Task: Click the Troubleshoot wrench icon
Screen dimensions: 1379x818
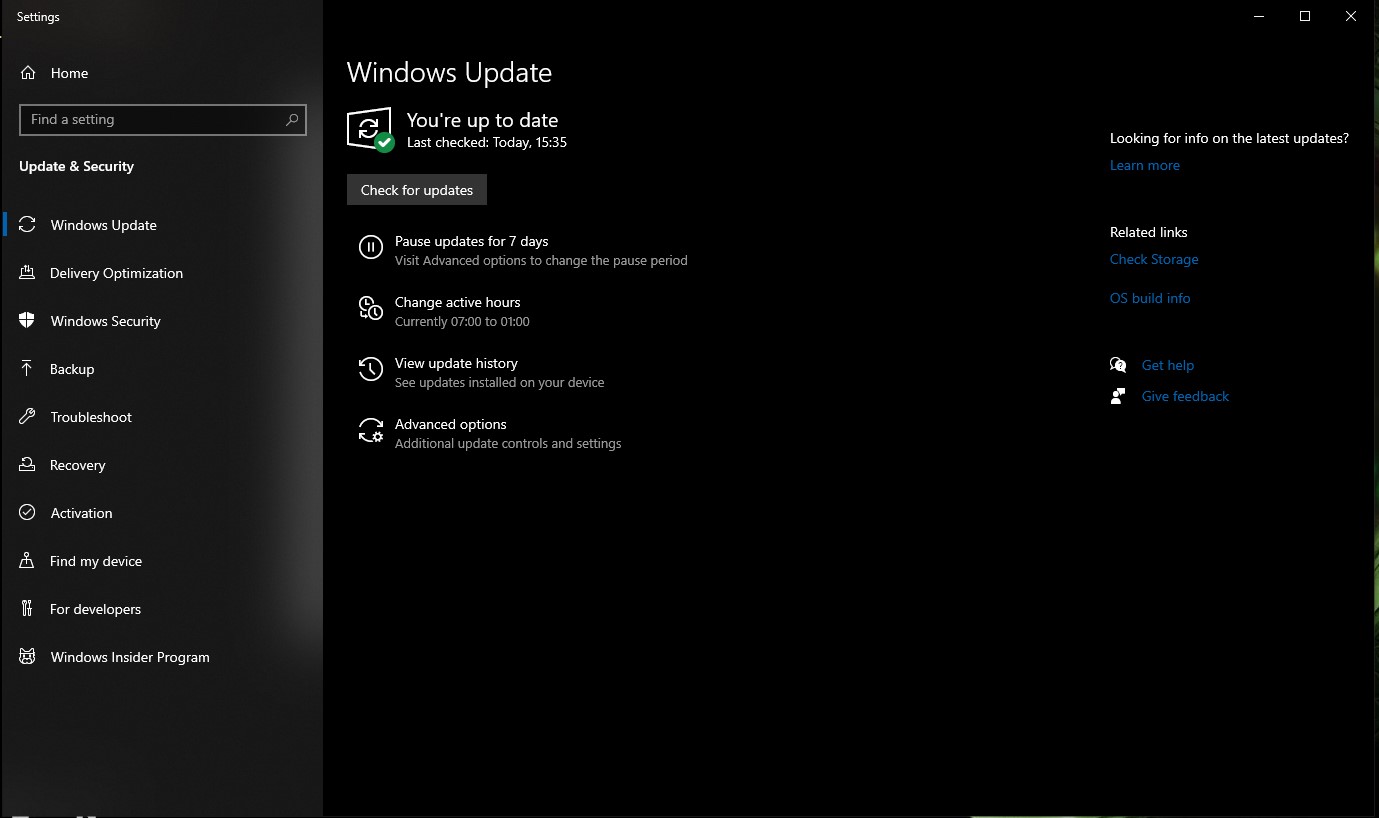Action: pyautogui.click(x=28, y=417)
